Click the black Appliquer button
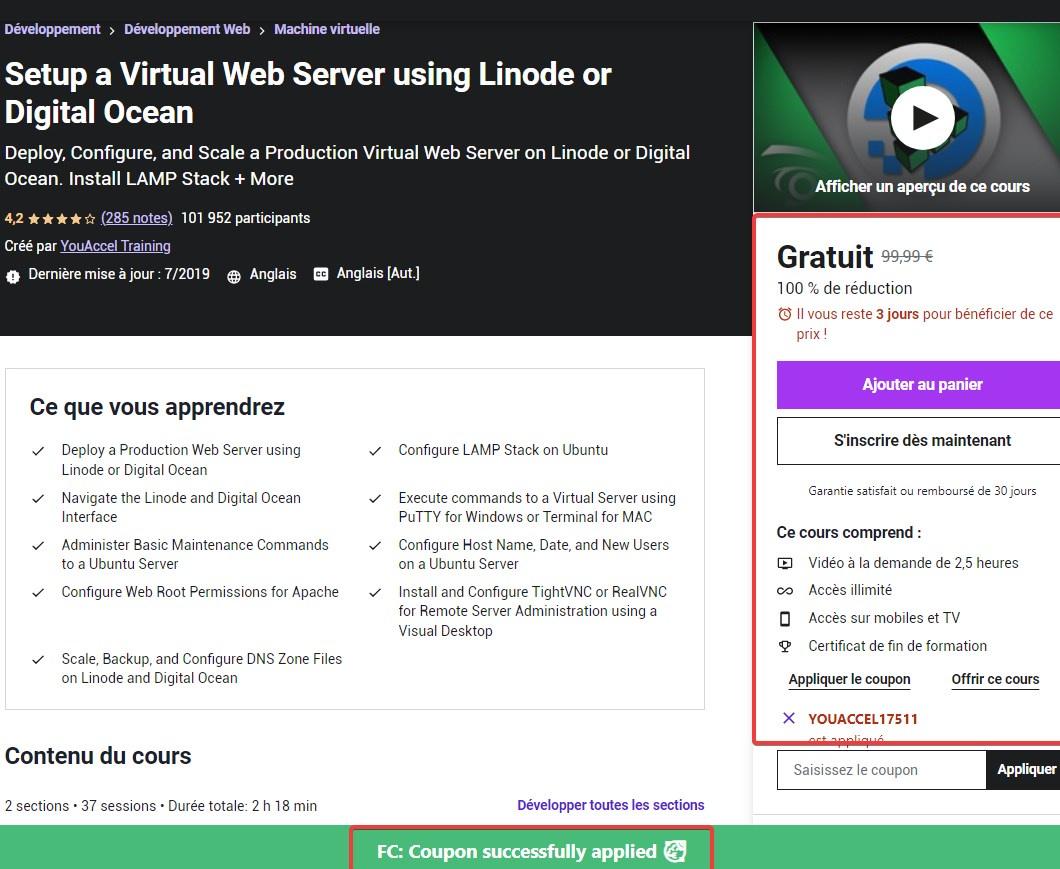The height and width of the screenshot is (869, 1060). click(1025, 770)
